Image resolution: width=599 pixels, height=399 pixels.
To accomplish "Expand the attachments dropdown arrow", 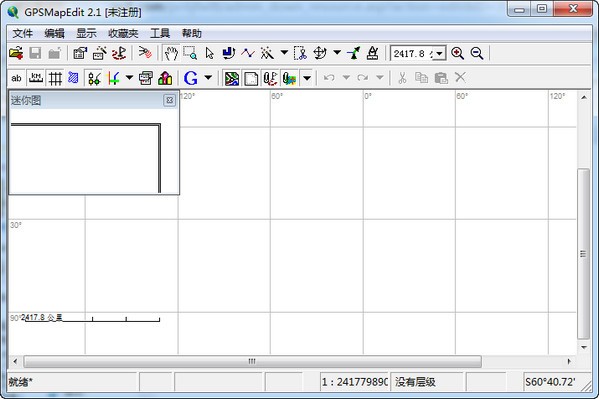I will [307, 78].
